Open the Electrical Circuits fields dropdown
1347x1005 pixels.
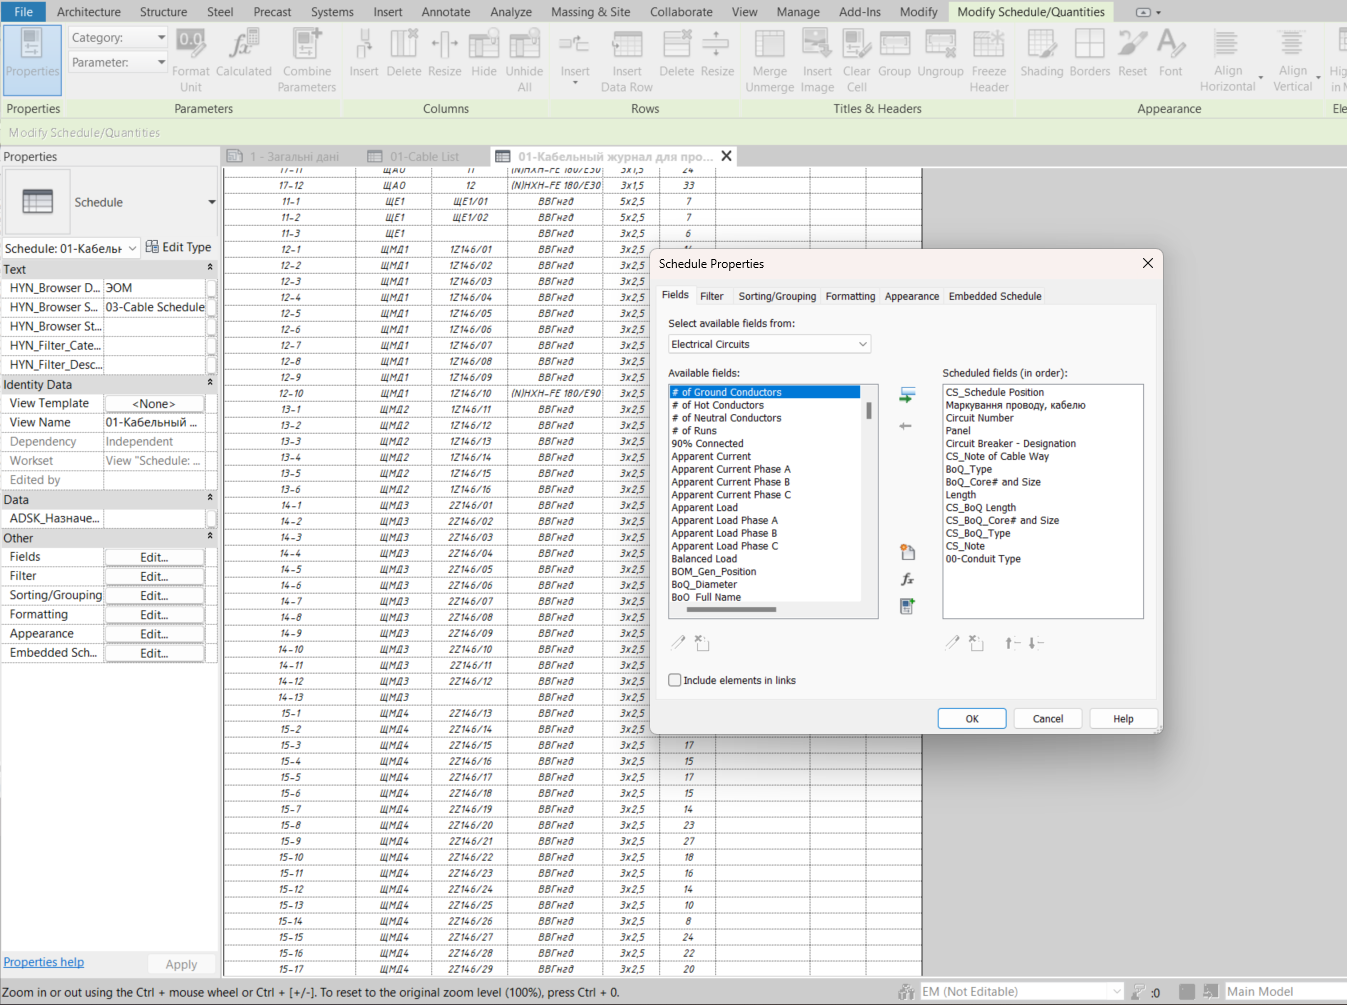coord(769,344)
